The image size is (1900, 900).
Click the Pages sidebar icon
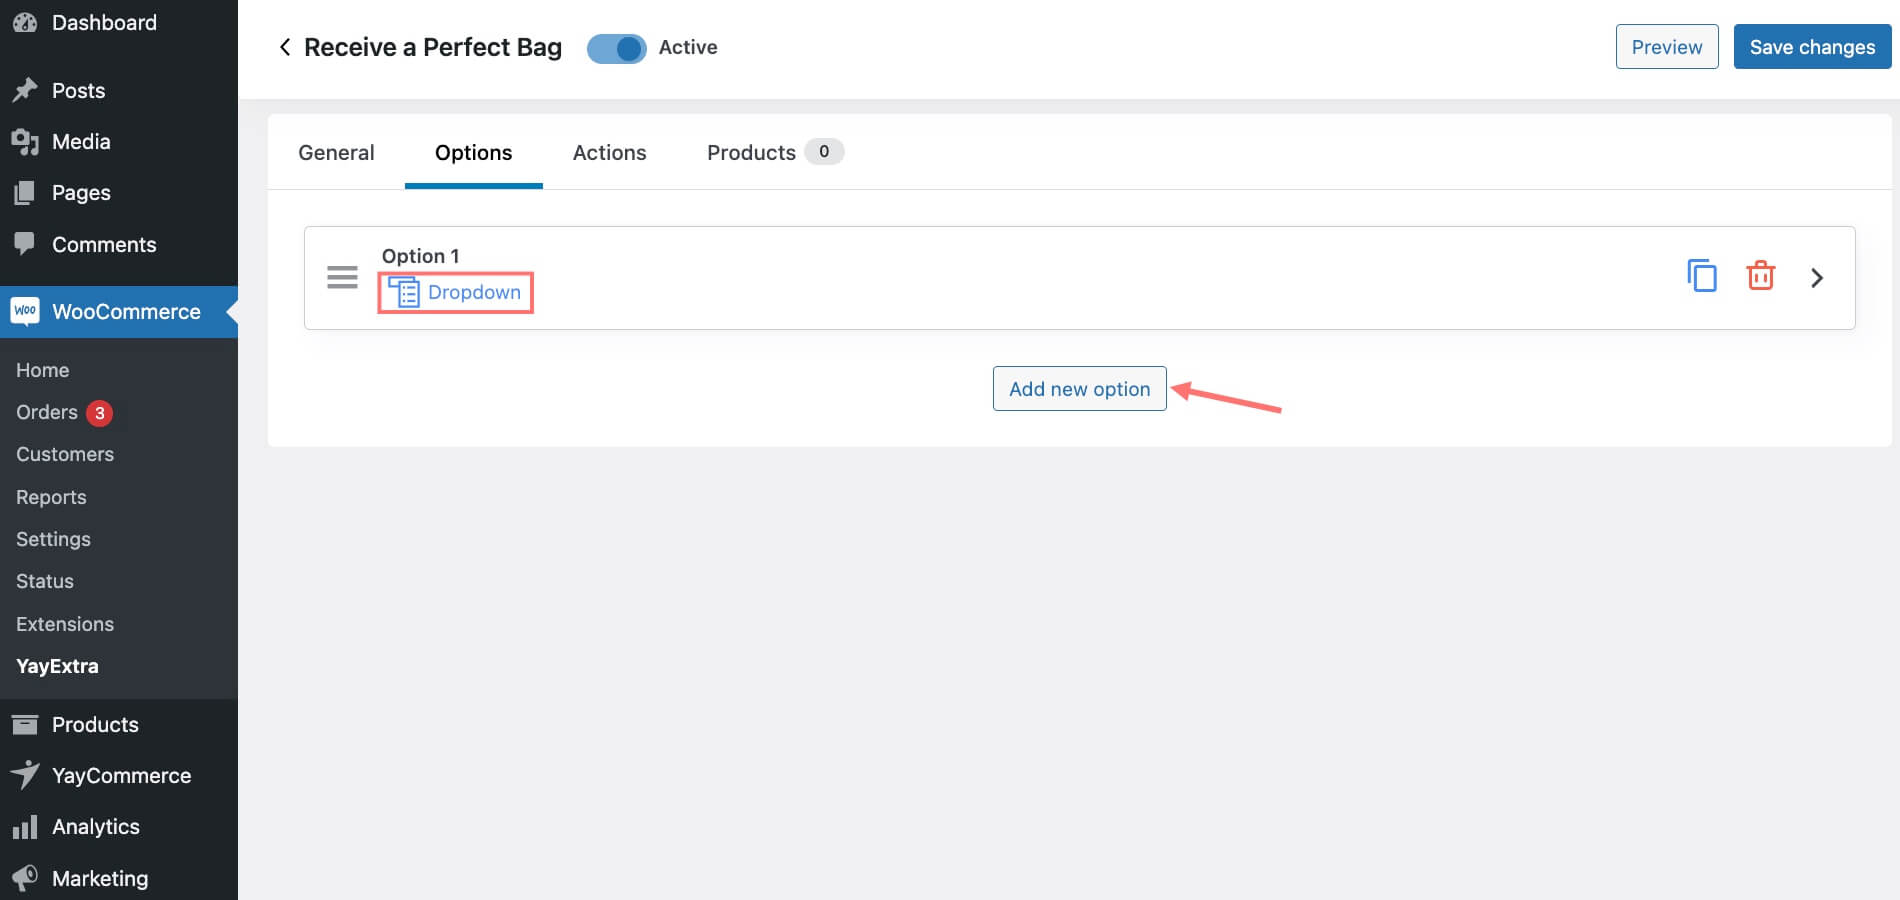(x=25, y=192)
